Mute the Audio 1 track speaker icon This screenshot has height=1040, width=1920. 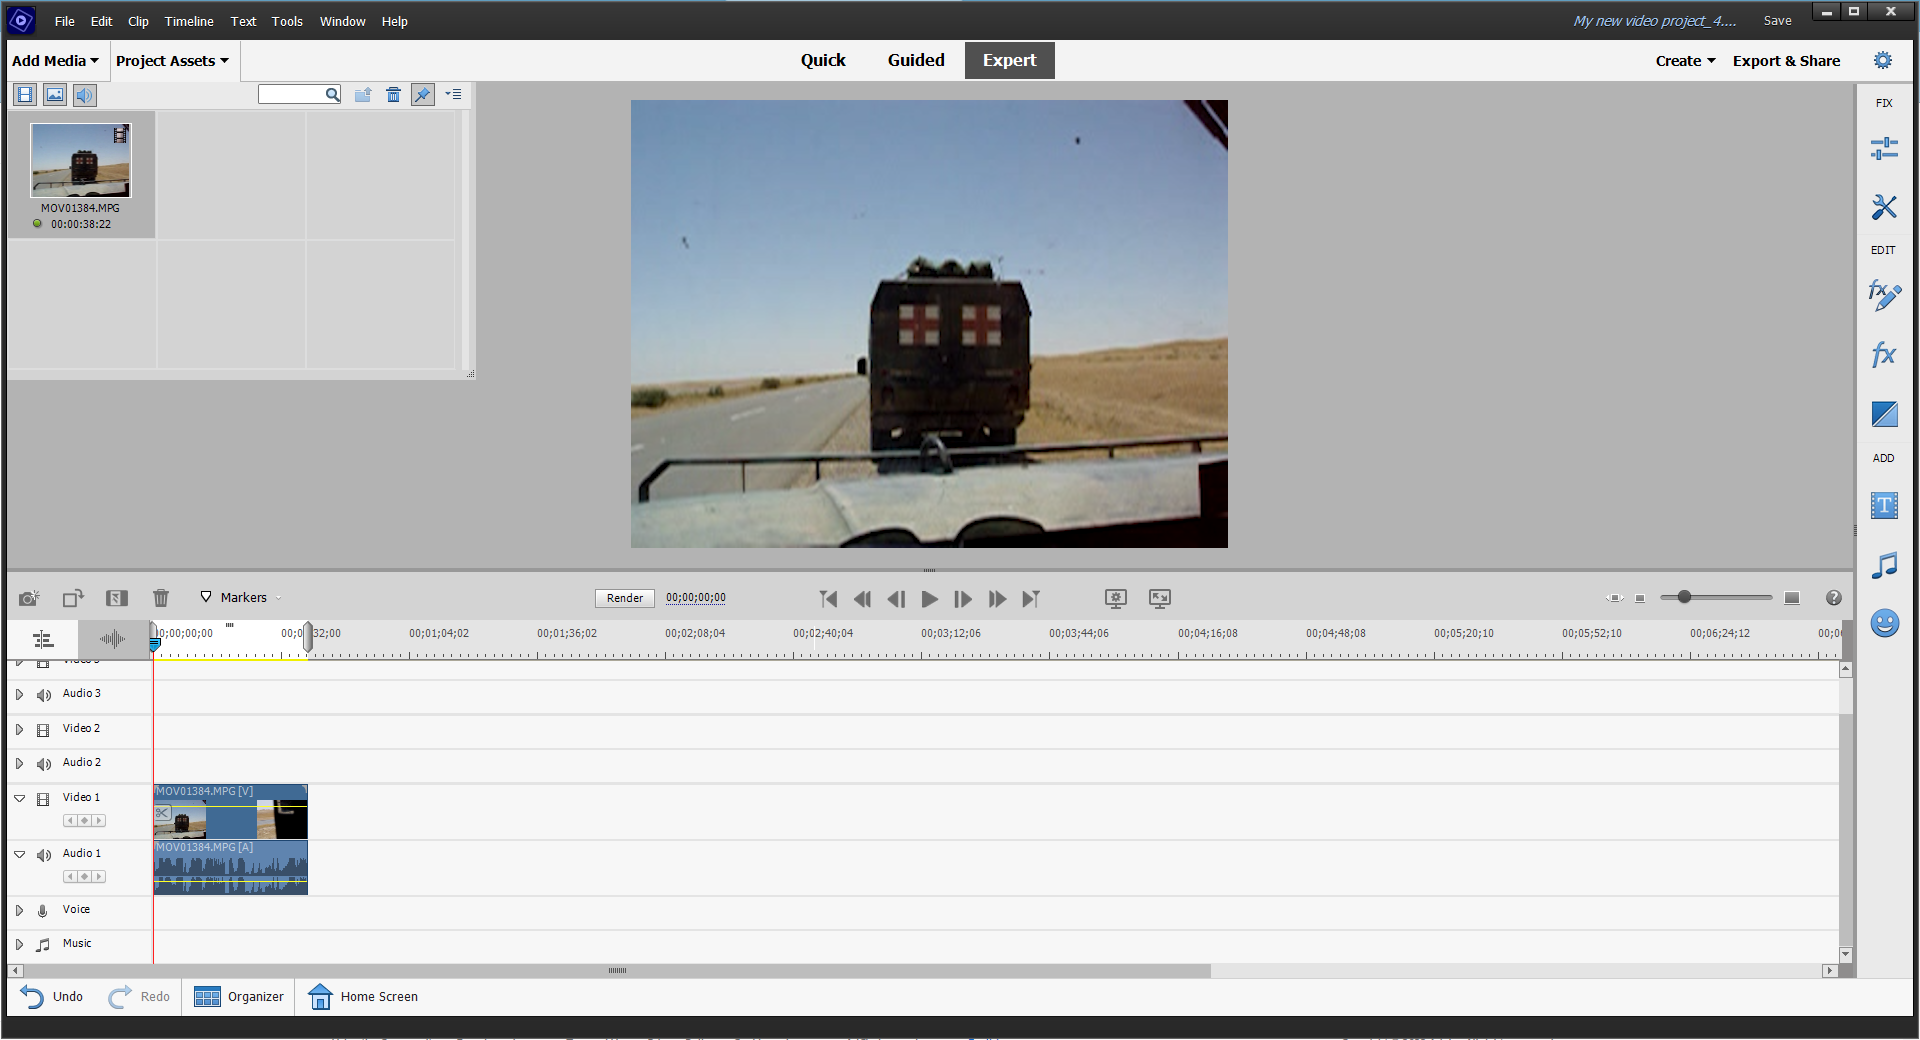pyautogui.click(x=43, y=855)
